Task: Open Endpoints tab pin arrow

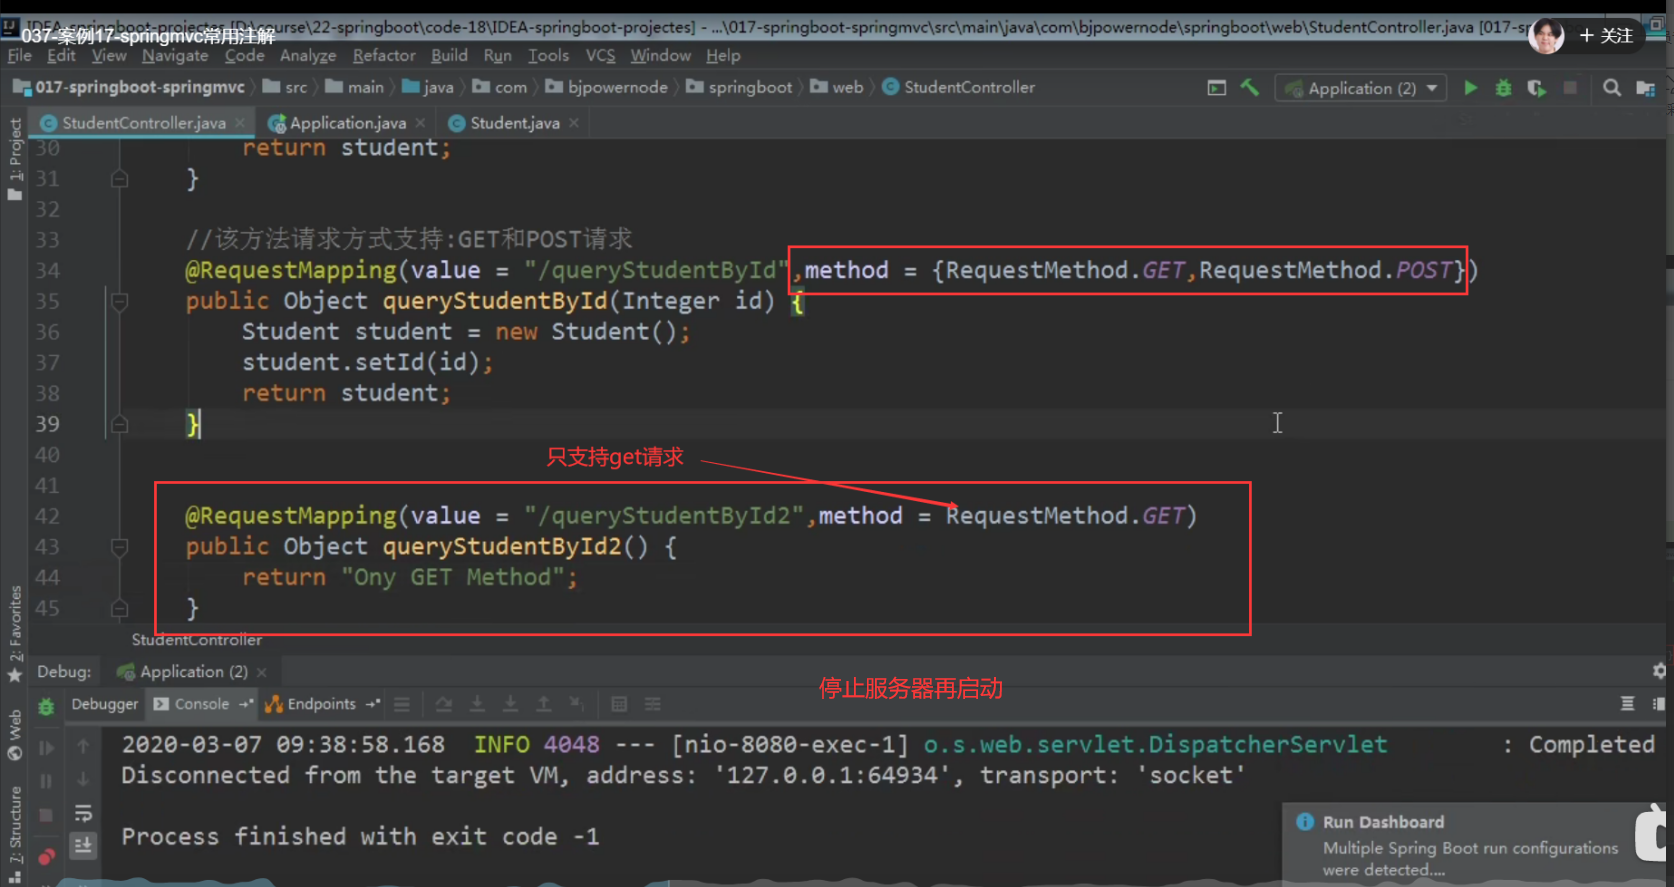Action: click(372, 705)
